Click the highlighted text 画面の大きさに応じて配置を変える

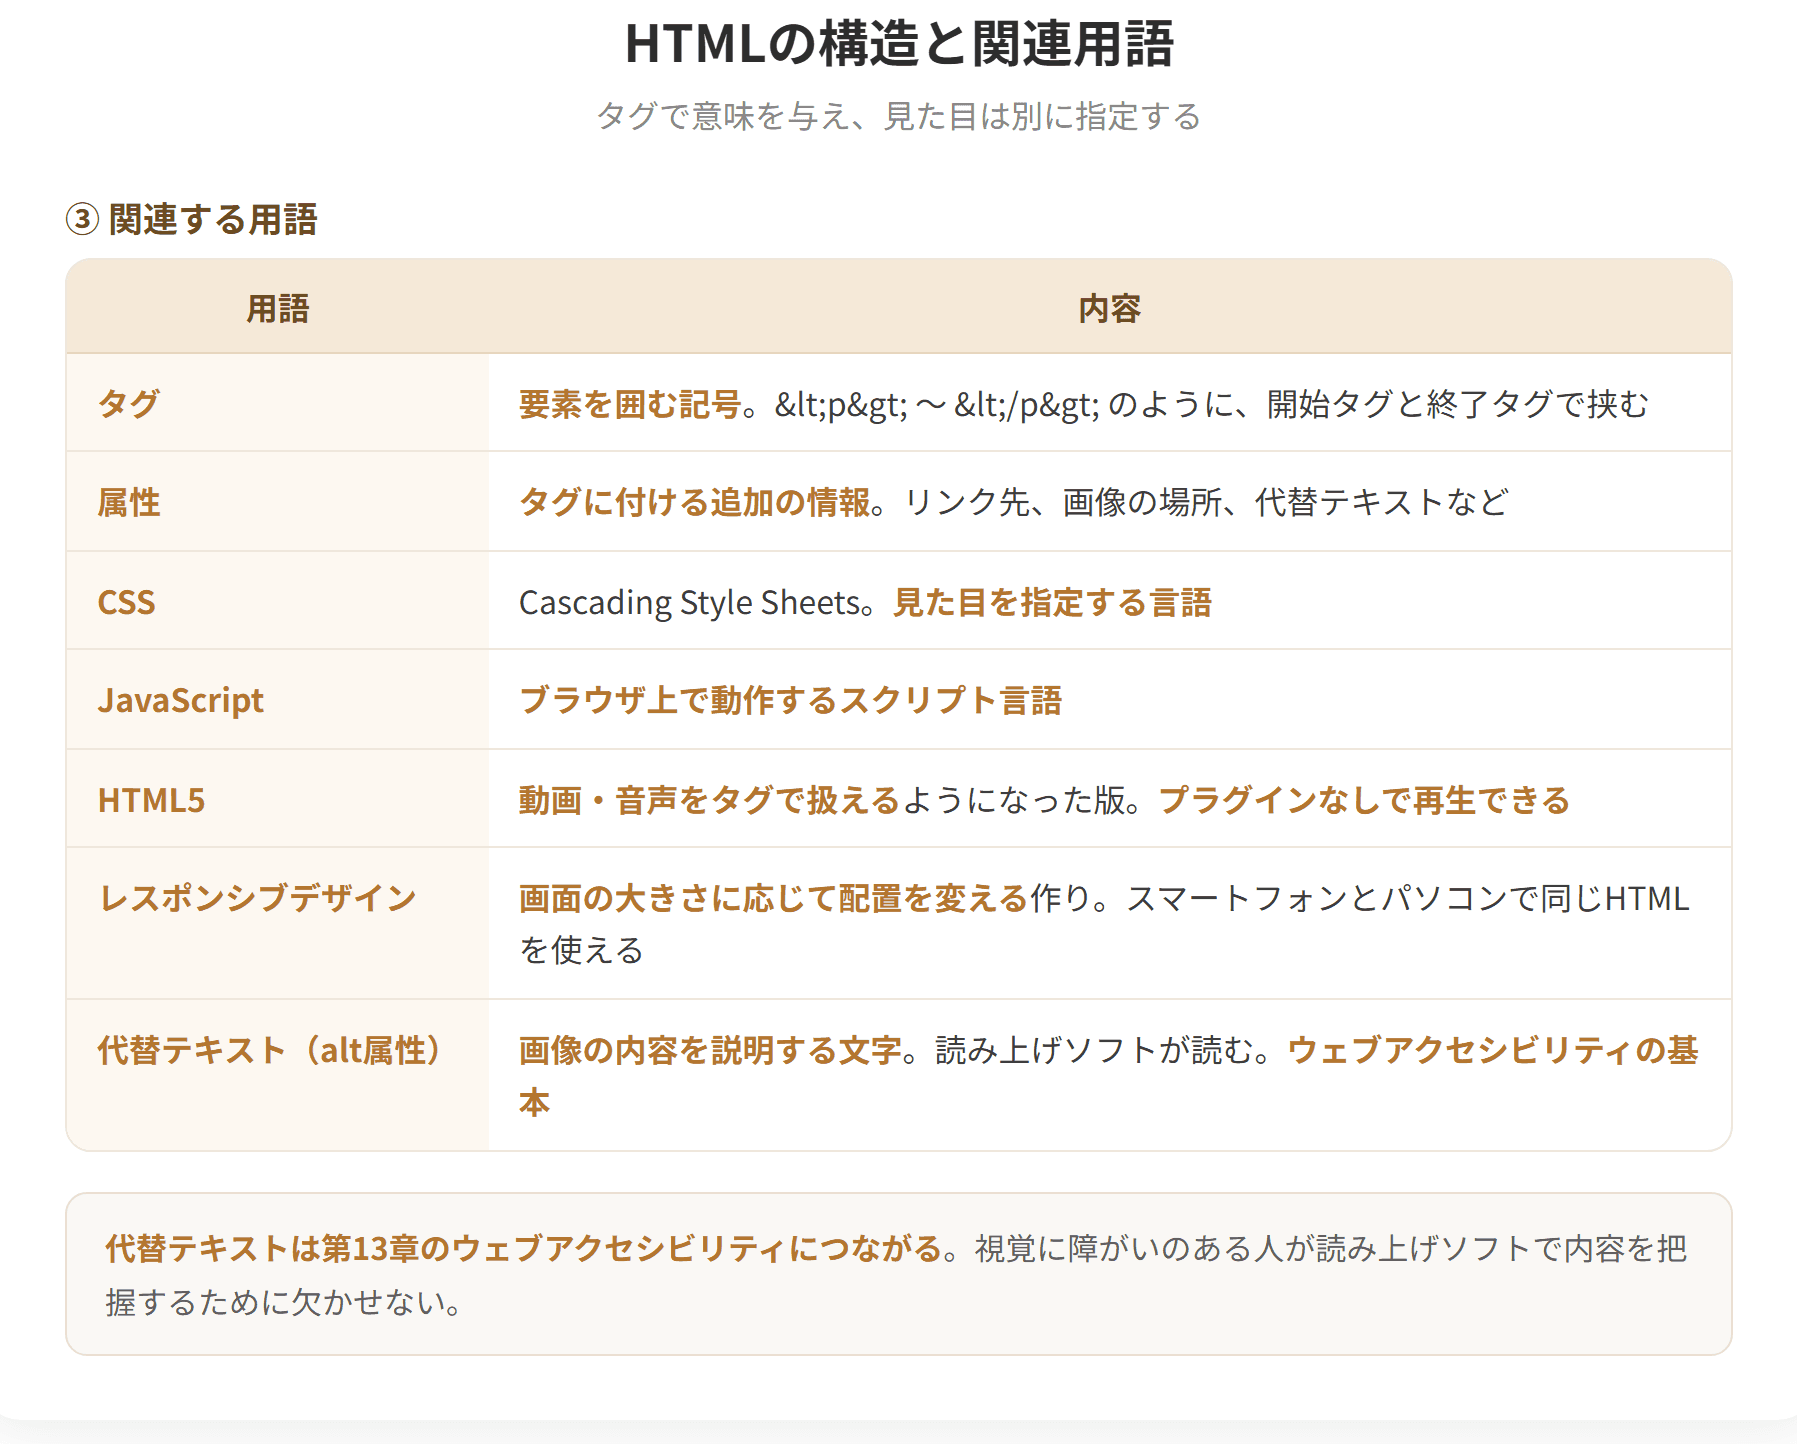coord(774,898)
